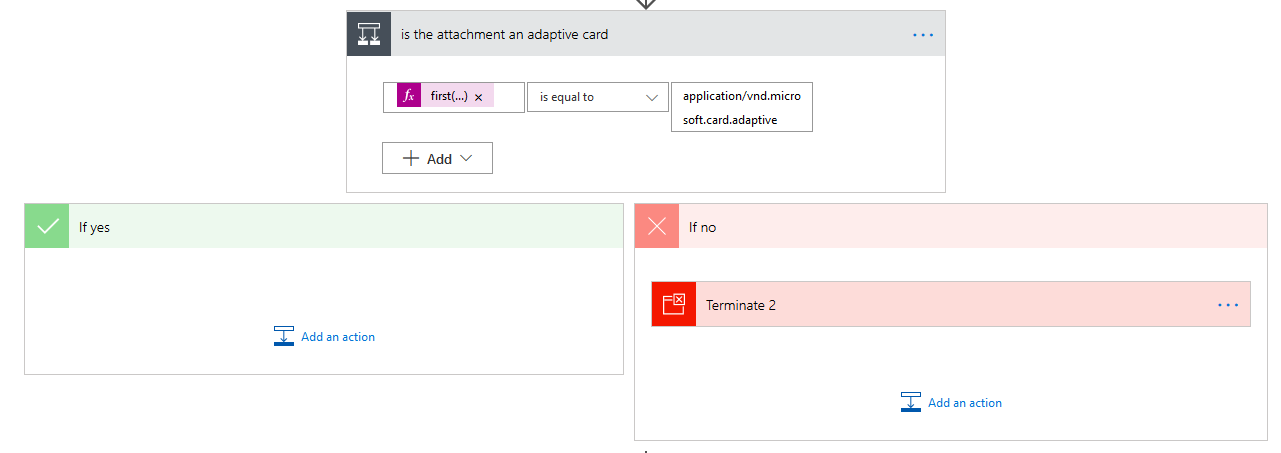Click the condition icon in the card header
1281x453 pixels.
point(368,34)
